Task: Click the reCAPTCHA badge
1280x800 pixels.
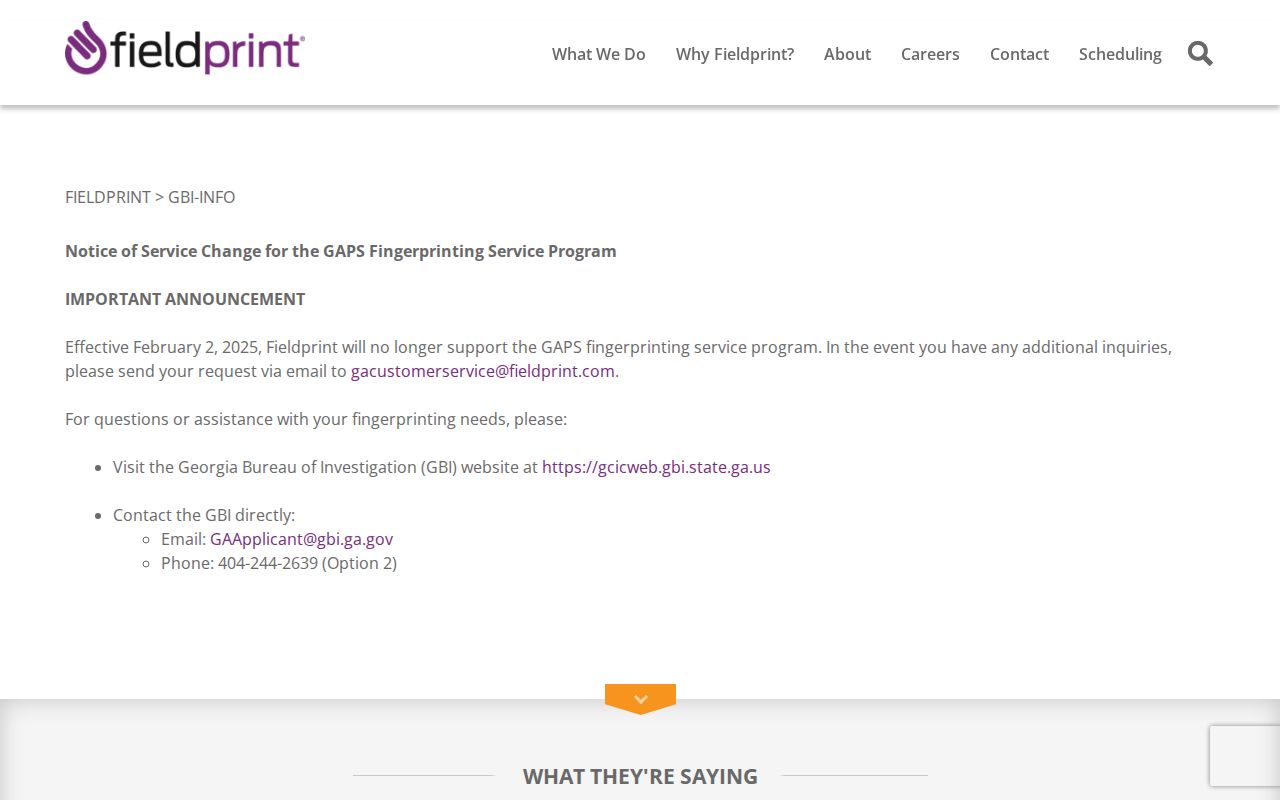Action: tap(1245, 756)
